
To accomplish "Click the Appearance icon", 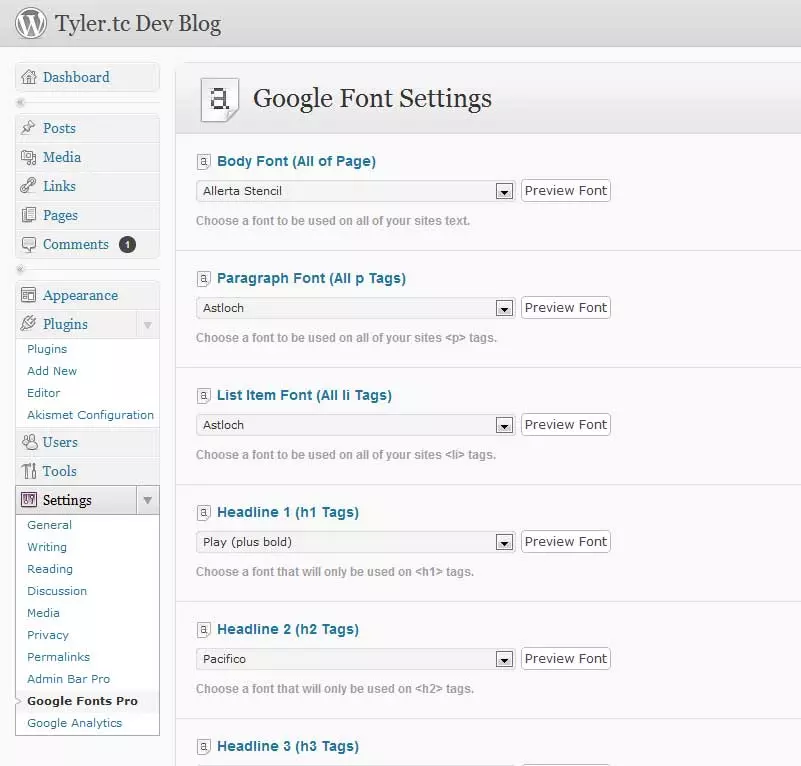I will (29, 295).
